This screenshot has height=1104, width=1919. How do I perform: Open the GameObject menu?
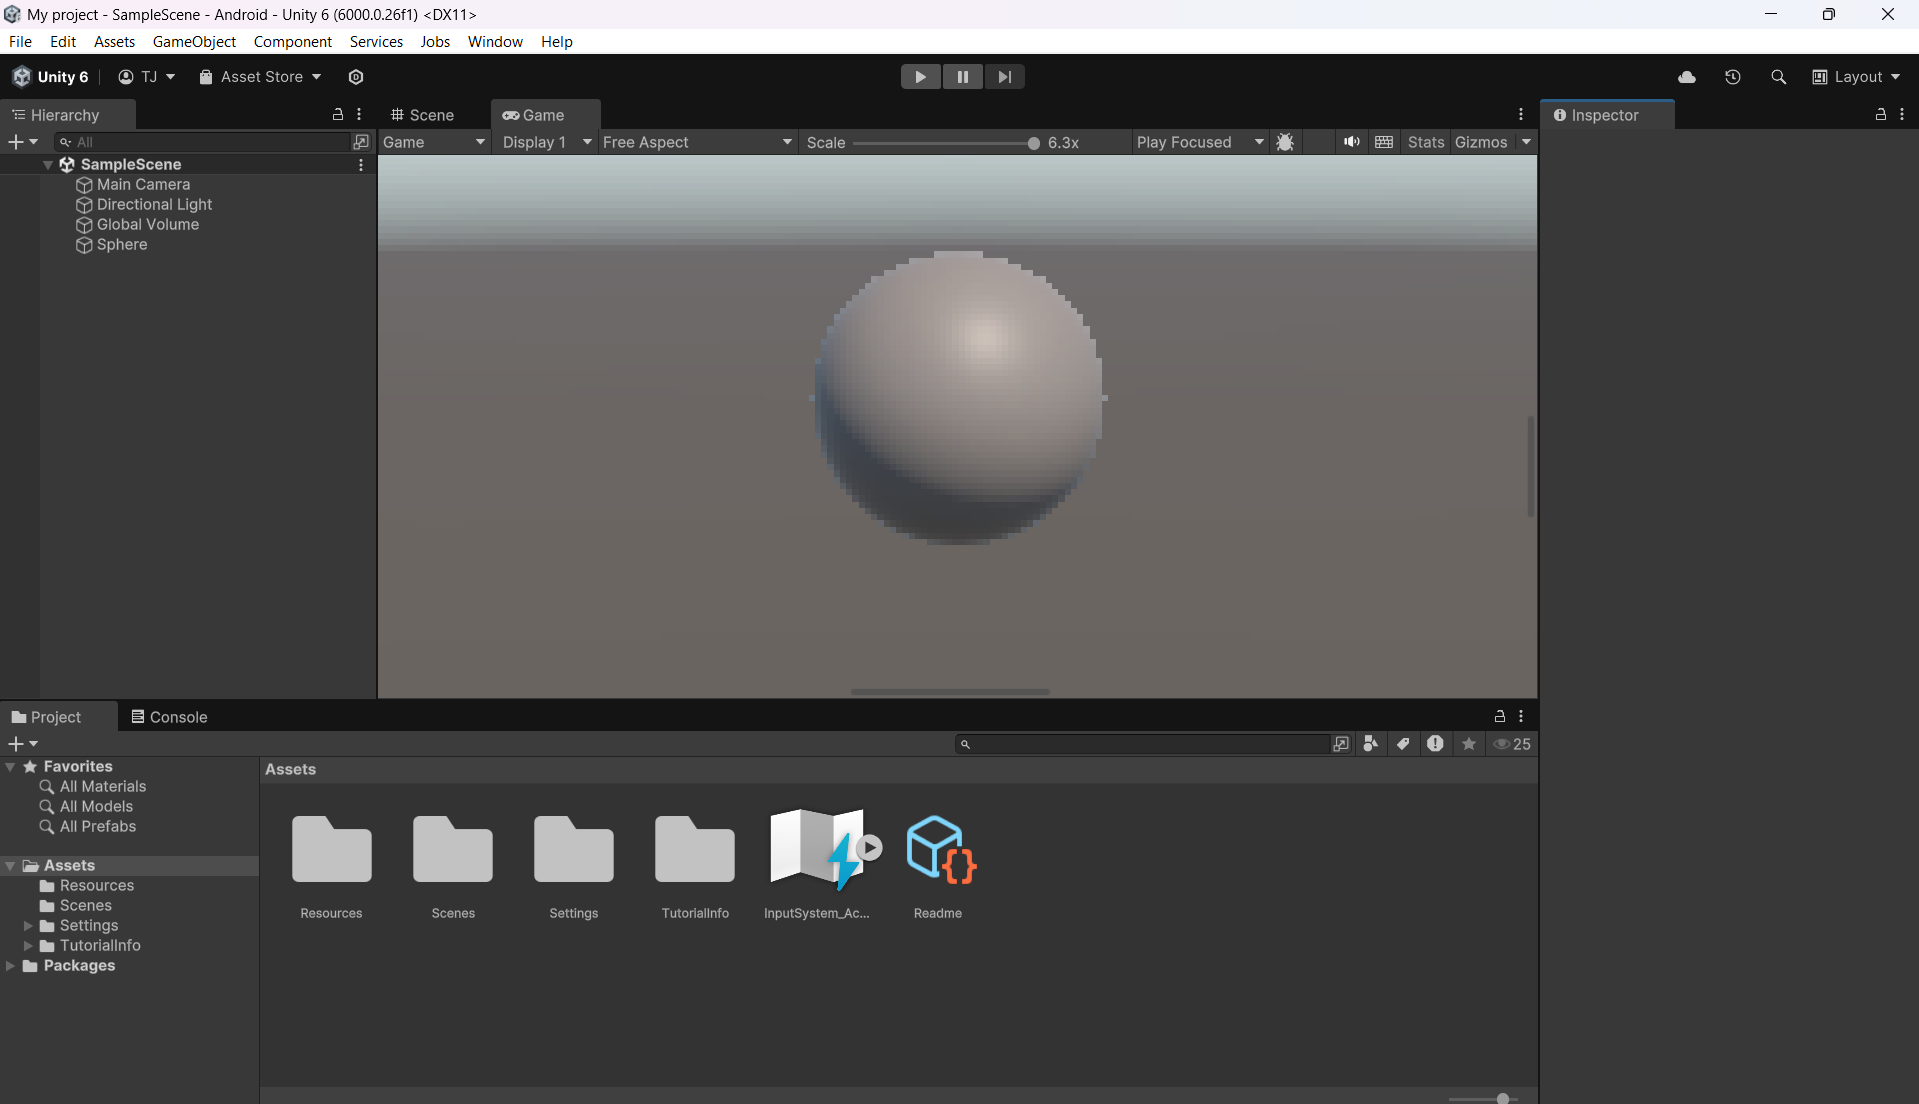pyautogui.click(x=194, y=41)
